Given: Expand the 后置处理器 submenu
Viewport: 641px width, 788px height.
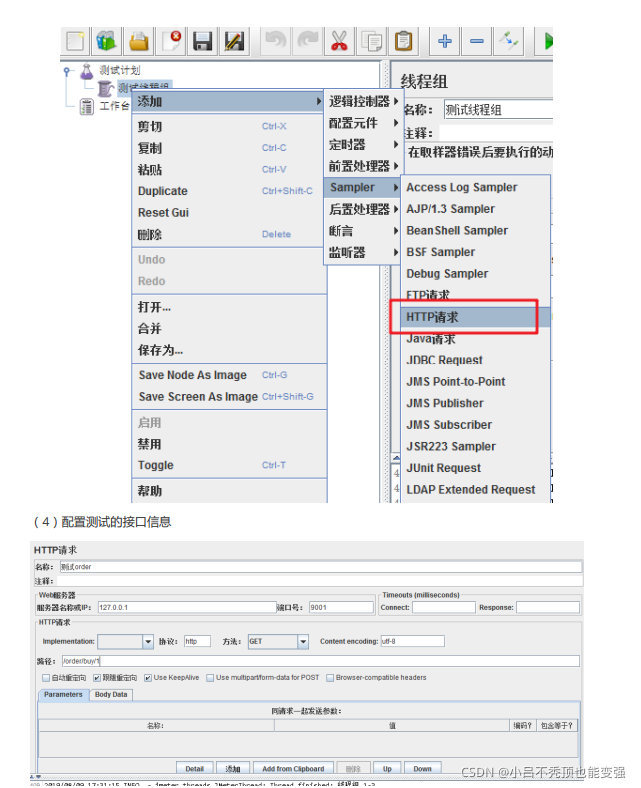Looking at the screenshot, I should (x=363, y=210).
